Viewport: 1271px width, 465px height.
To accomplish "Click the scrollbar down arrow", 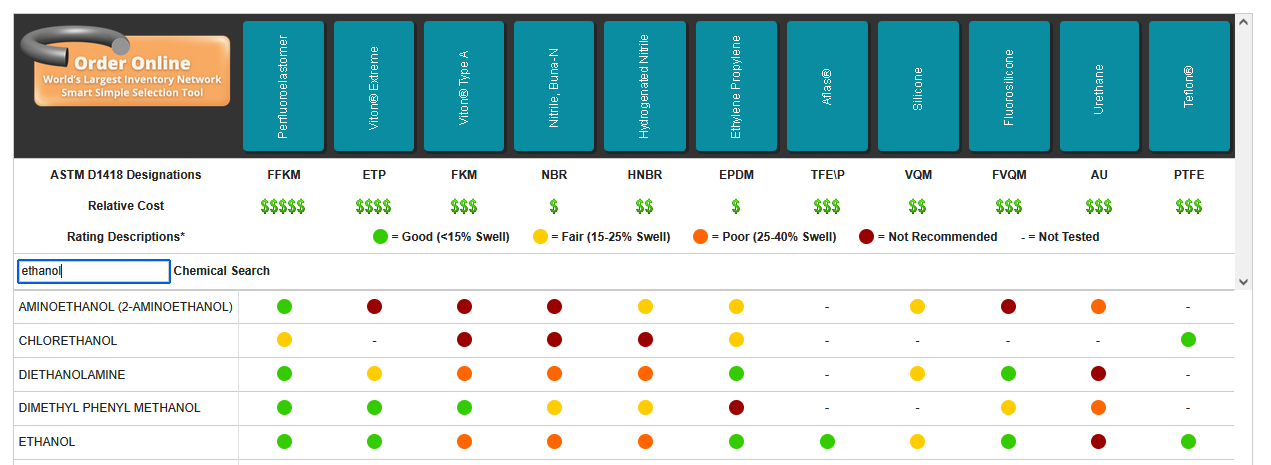I will coord(1244,282).
